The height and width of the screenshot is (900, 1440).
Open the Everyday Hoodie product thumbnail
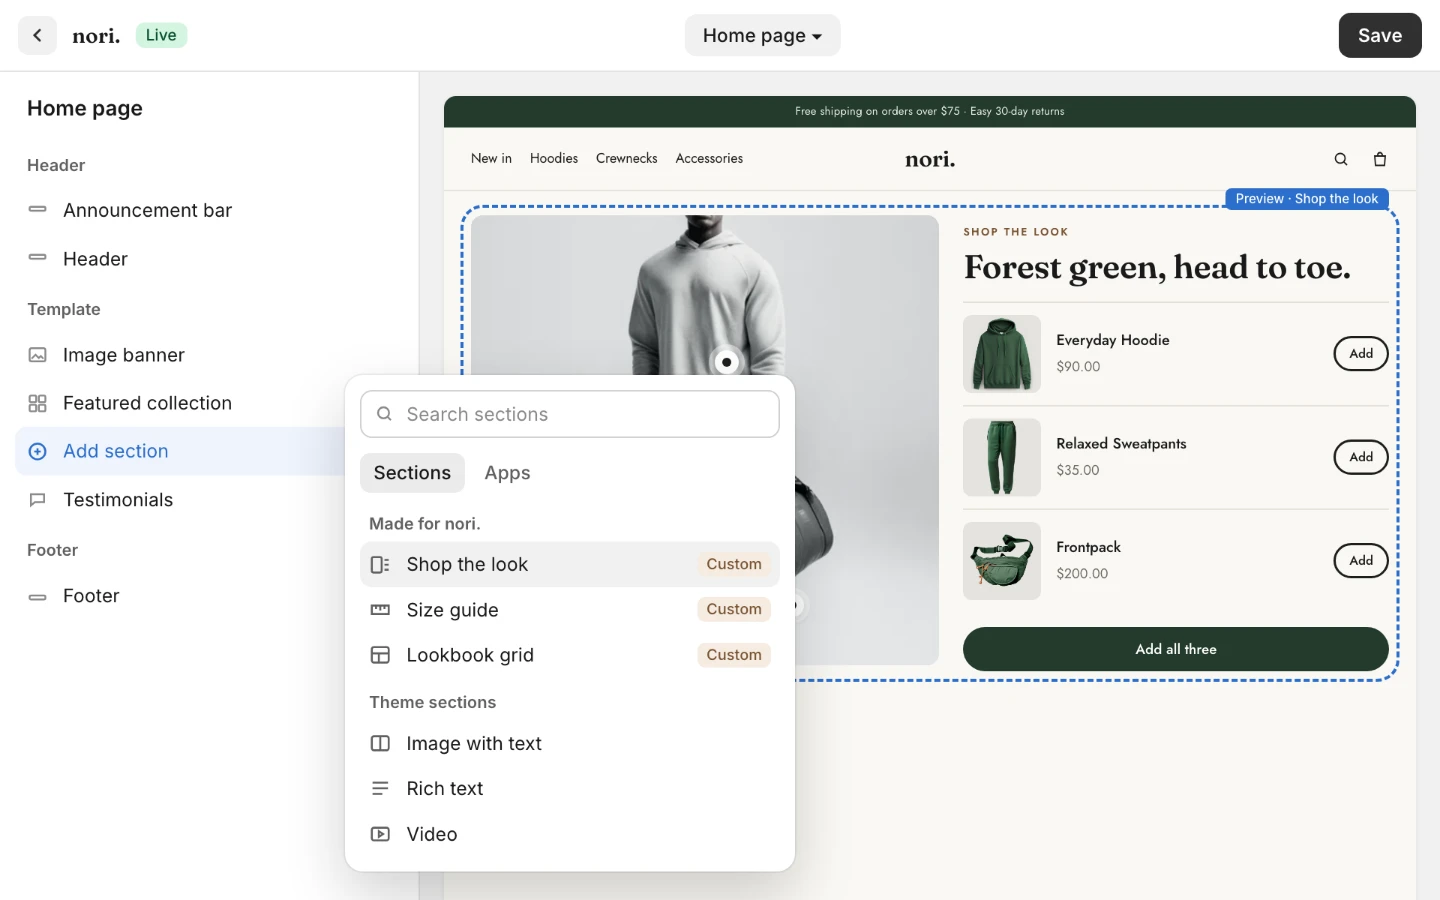(1002, 354)
